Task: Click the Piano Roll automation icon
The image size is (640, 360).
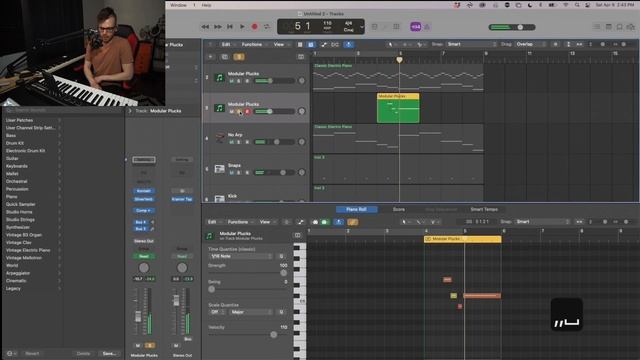Action: 301,222
